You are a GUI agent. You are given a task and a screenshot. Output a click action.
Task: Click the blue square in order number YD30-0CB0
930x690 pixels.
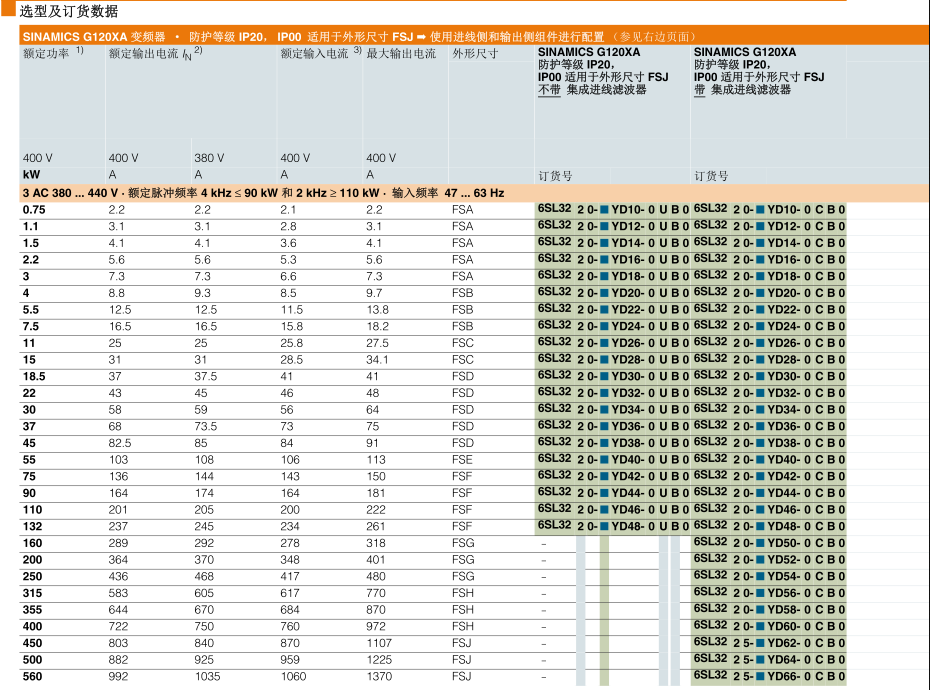[760, 376]
